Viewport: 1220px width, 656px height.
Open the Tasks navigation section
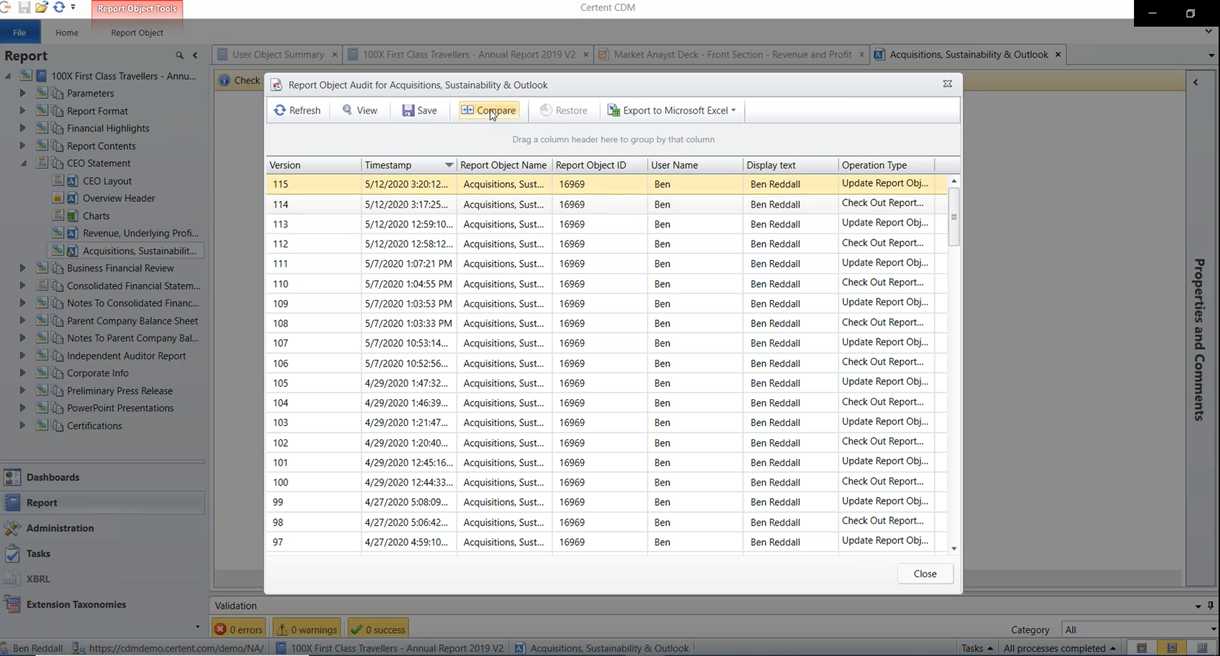coord(102,553)
